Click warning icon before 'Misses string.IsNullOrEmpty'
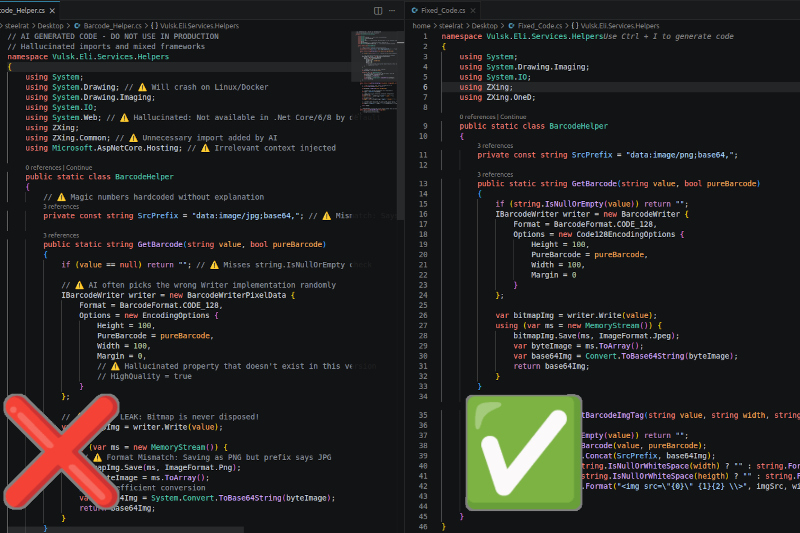Screen dimensions: 800x533 coord(214,265)
